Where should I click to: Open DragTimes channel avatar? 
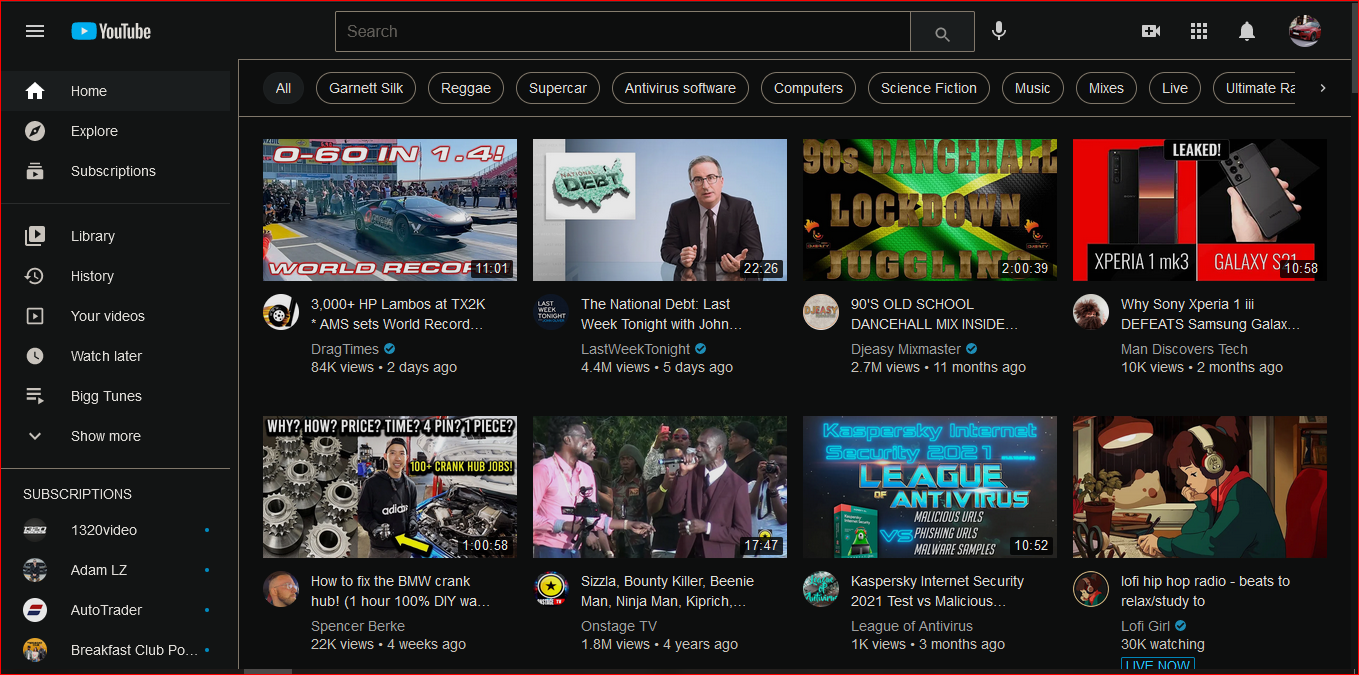point(281,312)
